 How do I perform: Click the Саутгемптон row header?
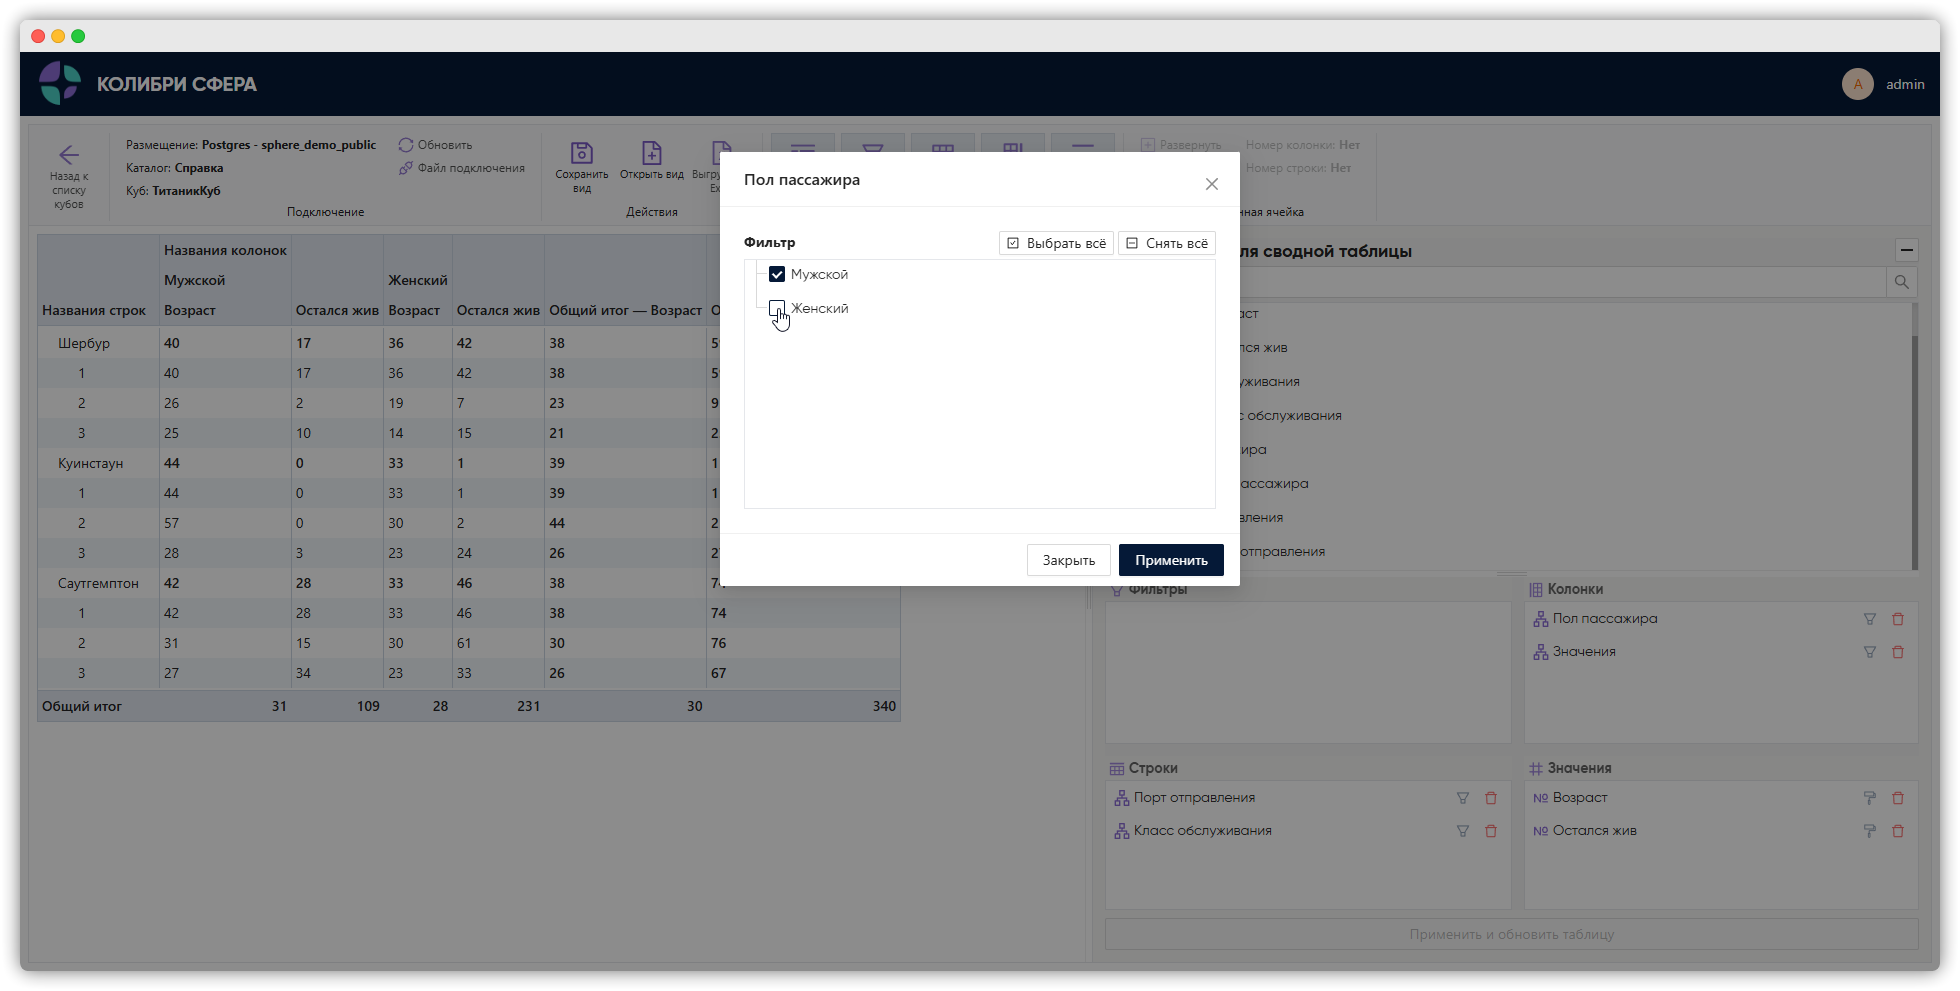point(98,583)
